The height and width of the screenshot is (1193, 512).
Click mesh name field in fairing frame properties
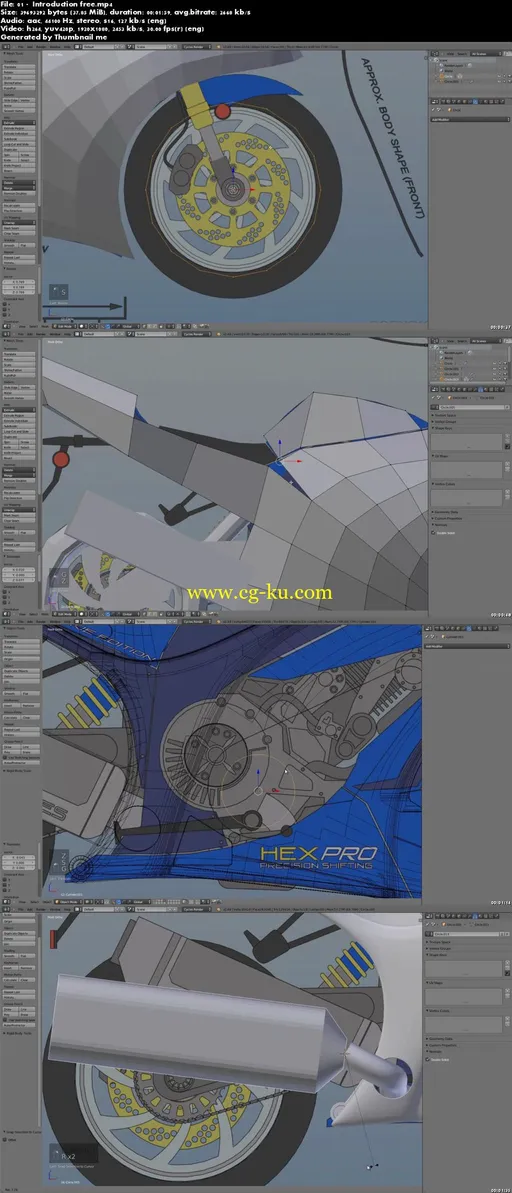472,407
